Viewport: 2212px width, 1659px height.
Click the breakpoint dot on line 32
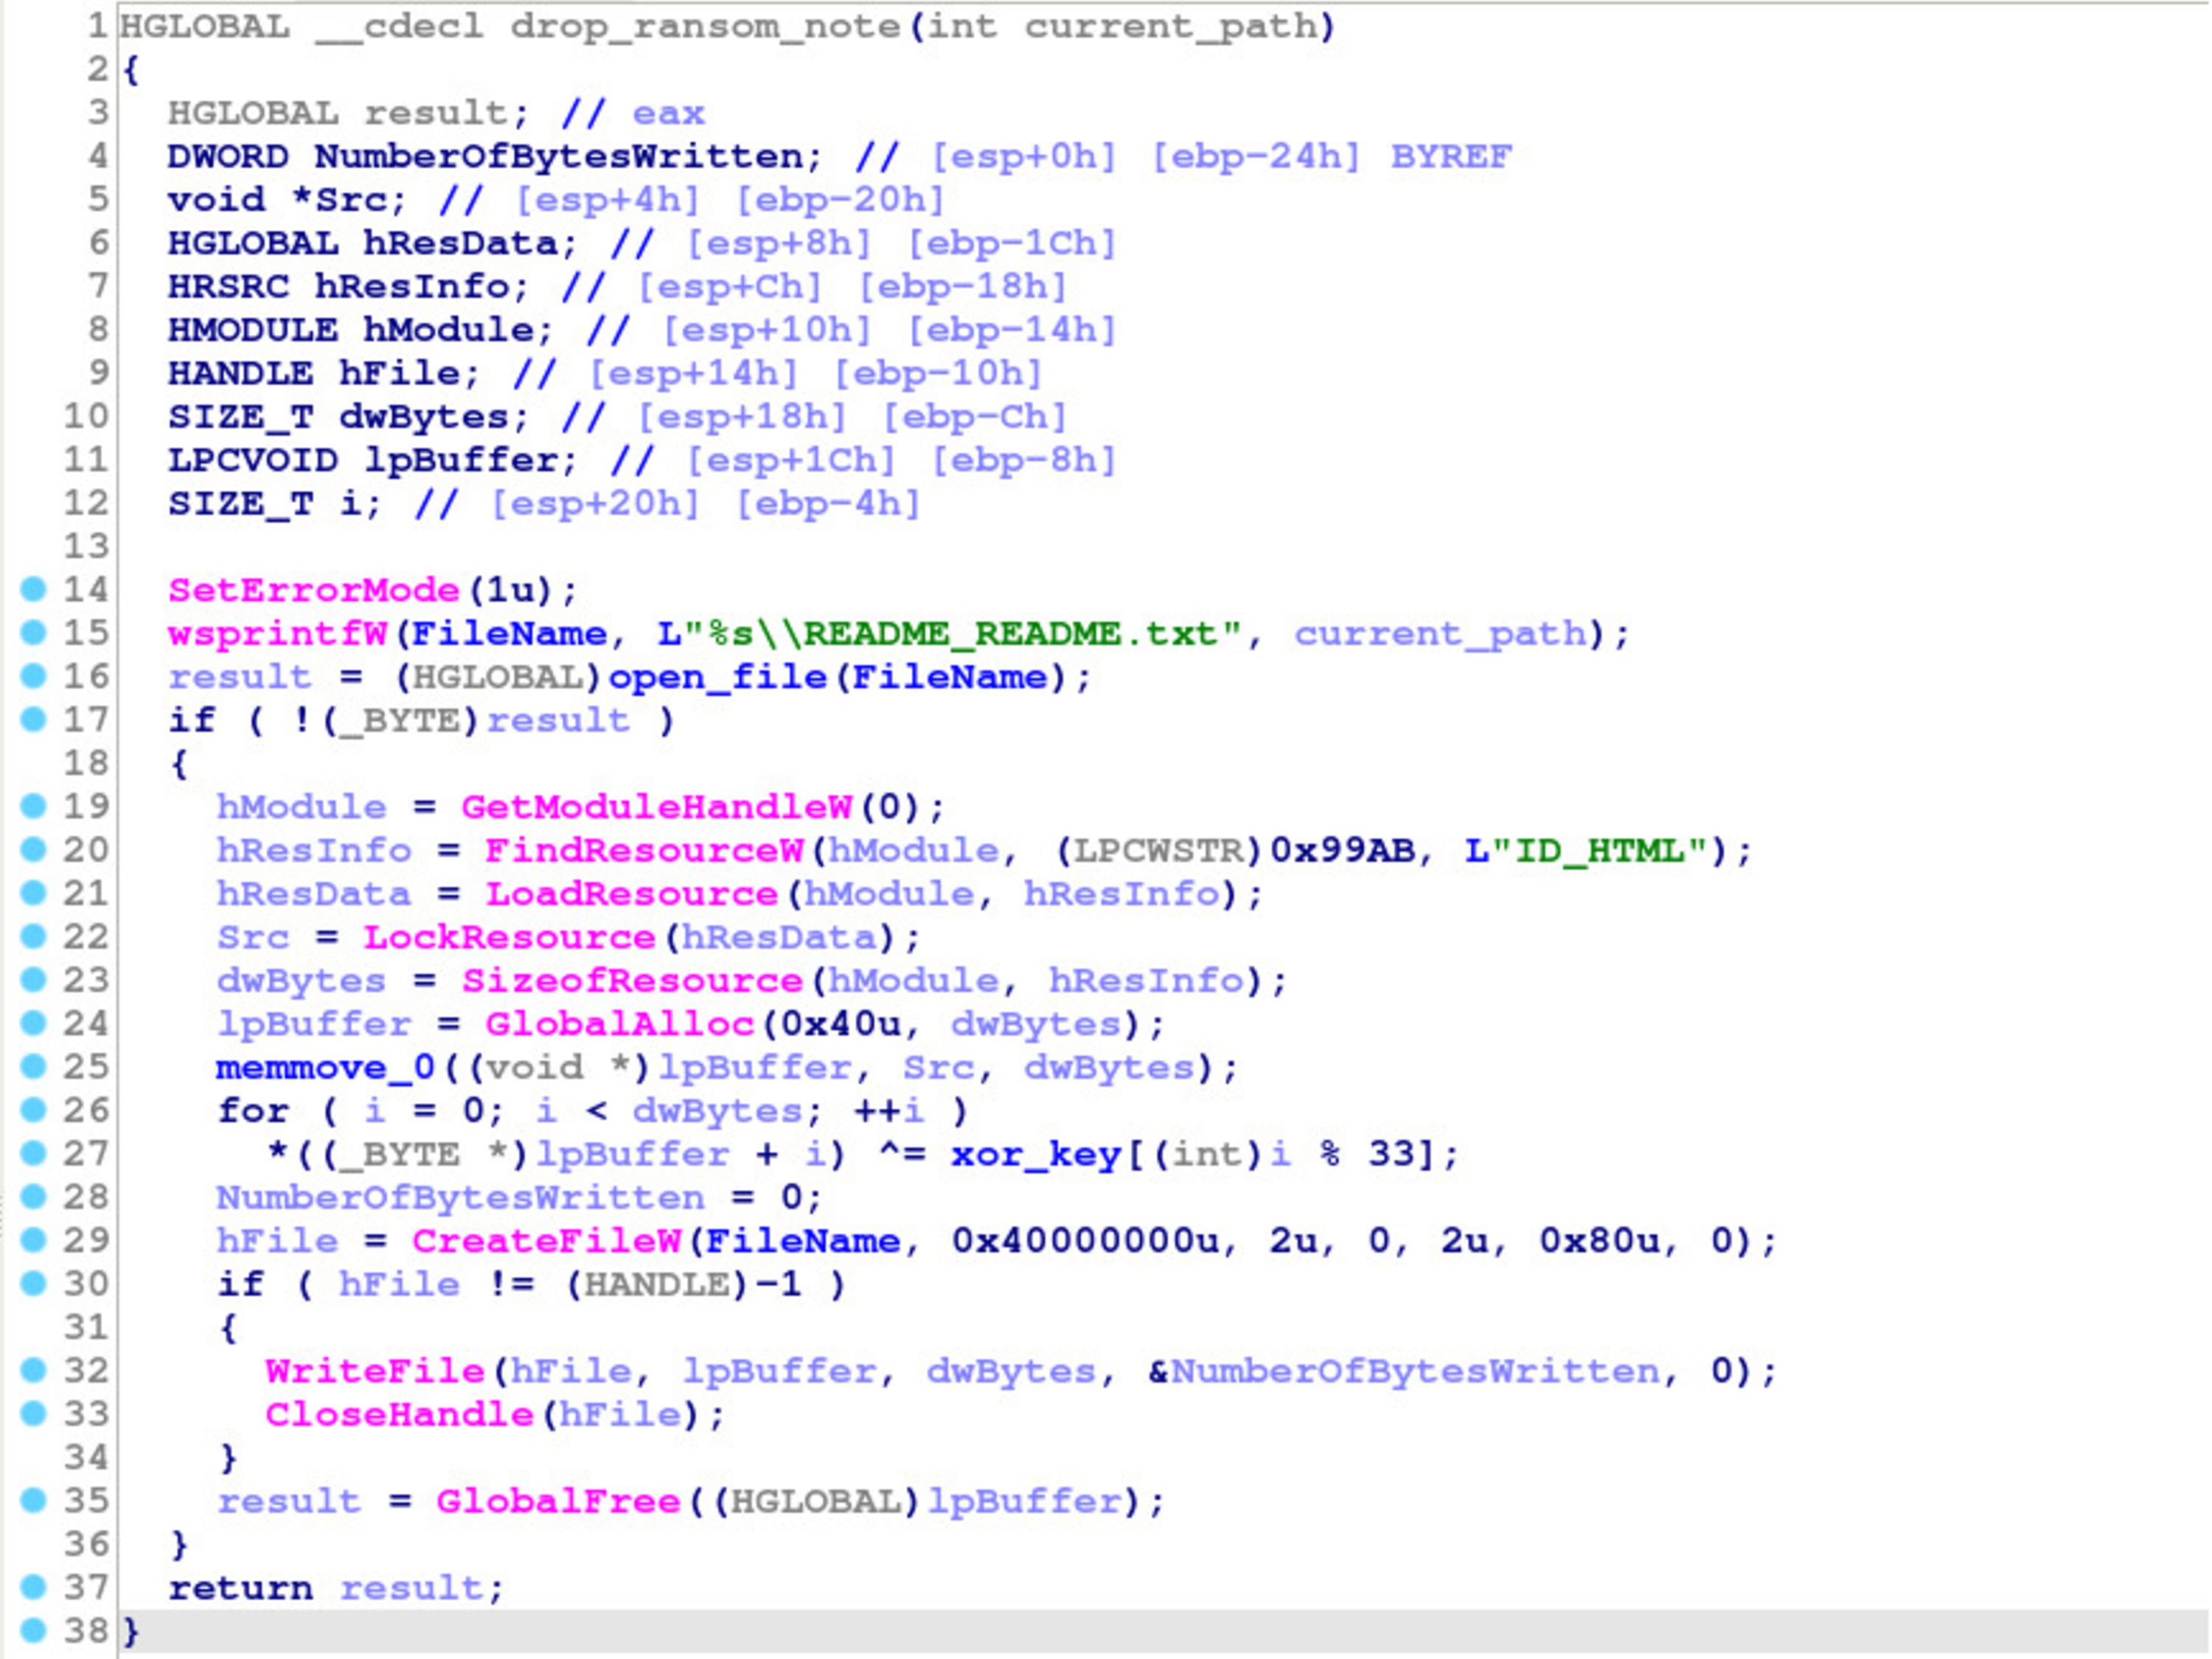33,1371
